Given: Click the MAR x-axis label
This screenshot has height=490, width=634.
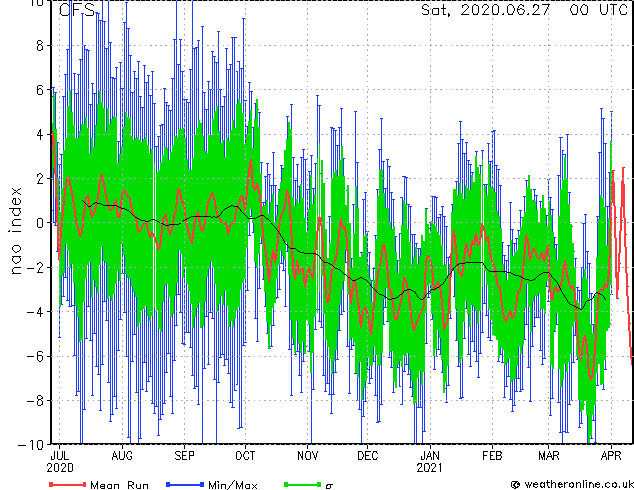Looking at the screenshot, I should pyautogui.click(x=549, y=456).
